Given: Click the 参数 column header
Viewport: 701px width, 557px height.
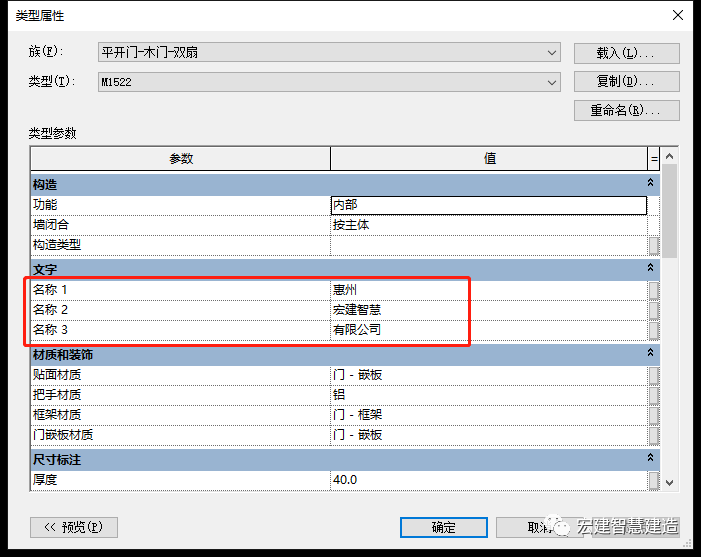Looking at the screenshot, I should [x=181, y=159].
